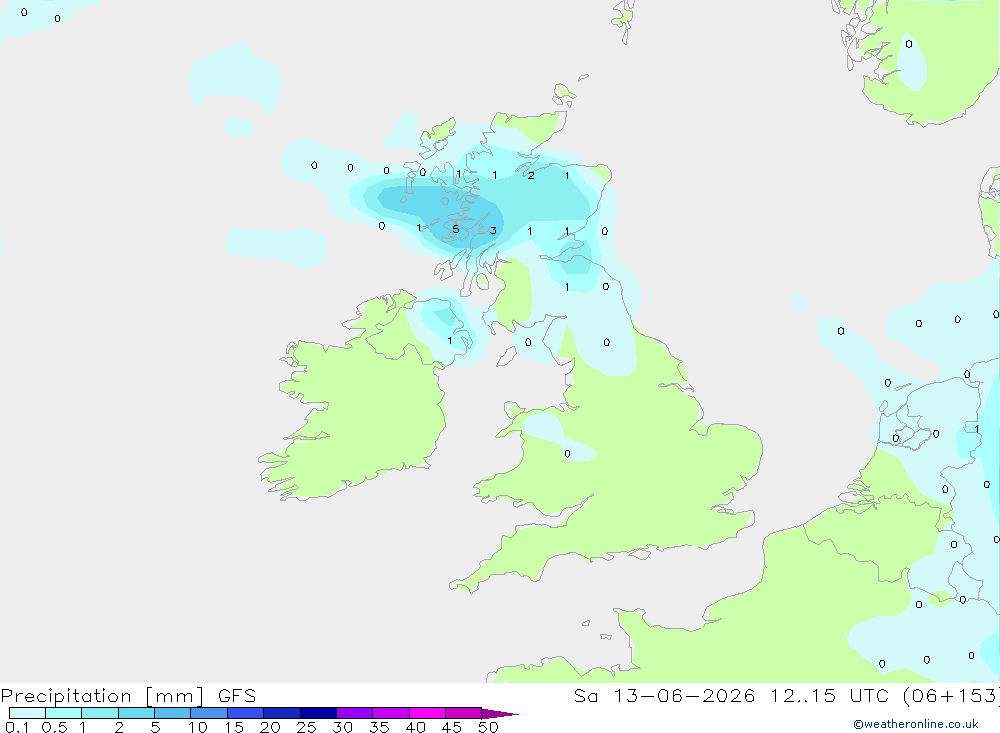The image size is (1000, 733).
Task: Click the "GFS" model label
Action: [x=237, y=695]
